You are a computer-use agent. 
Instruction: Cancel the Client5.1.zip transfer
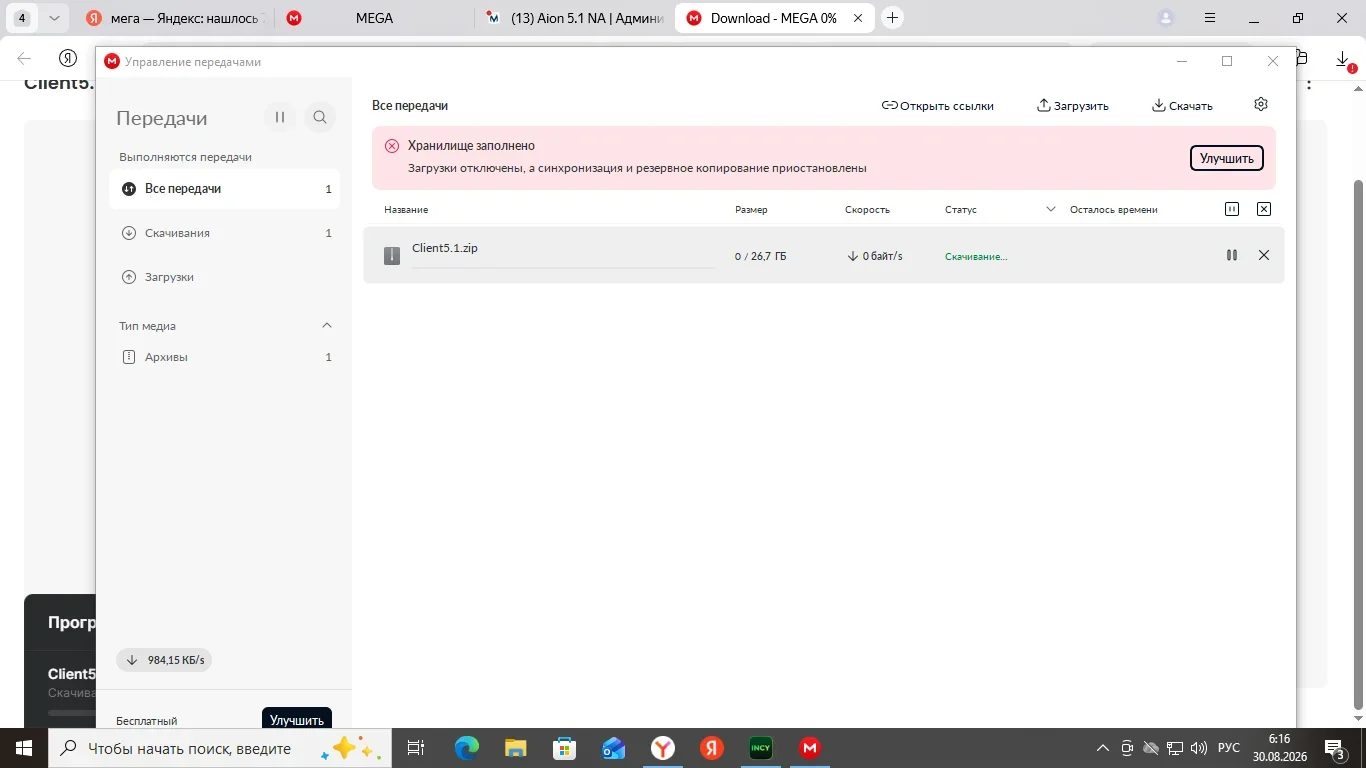tap(1264, 255)
